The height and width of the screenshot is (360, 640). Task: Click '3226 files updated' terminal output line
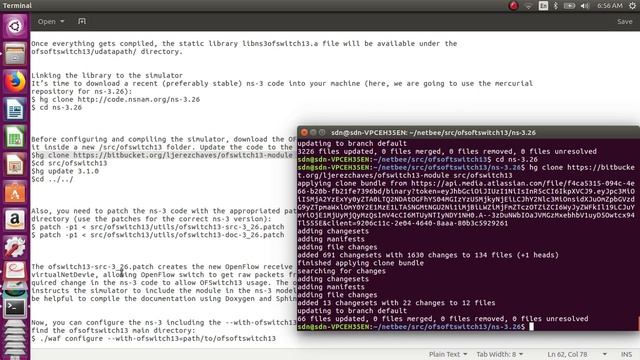pos(447,151)
